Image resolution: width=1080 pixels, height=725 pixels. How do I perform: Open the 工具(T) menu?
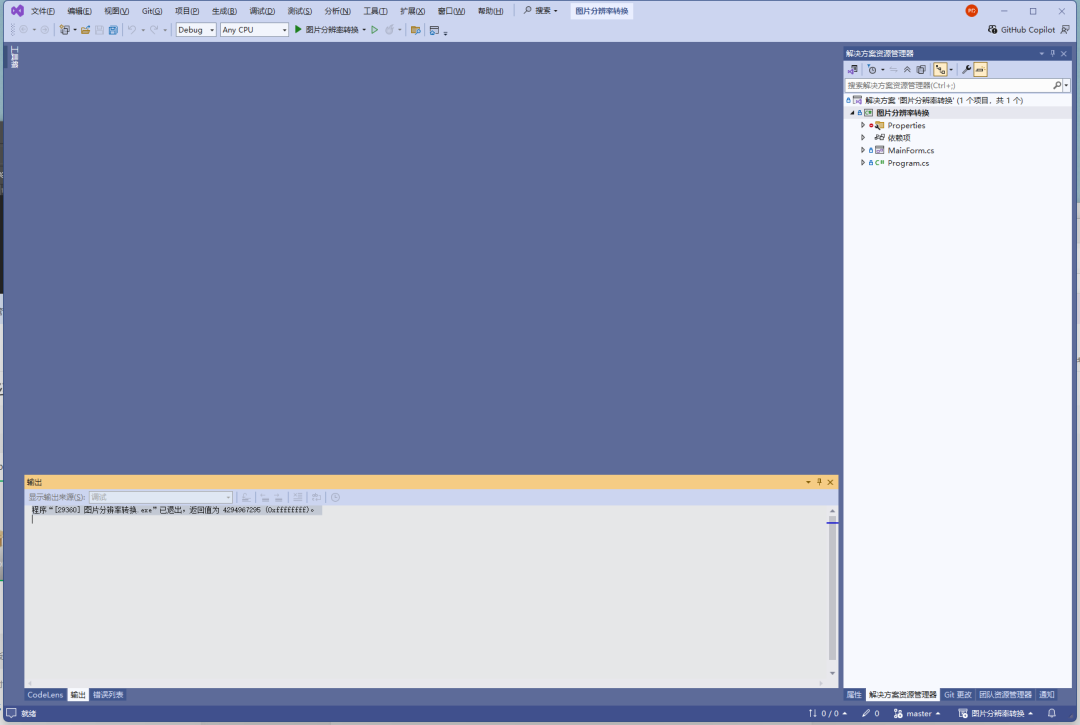coord(375,11)
